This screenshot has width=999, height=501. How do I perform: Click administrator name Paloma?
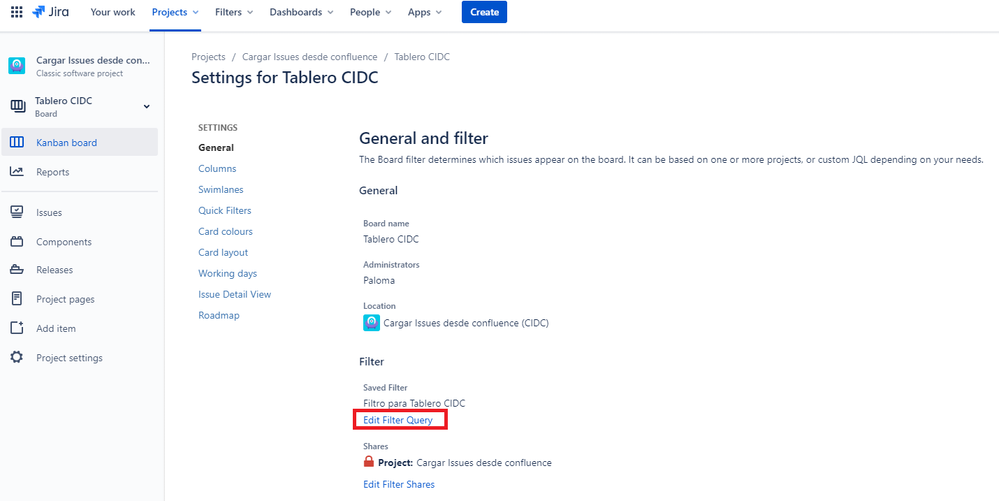coord(378,279)
